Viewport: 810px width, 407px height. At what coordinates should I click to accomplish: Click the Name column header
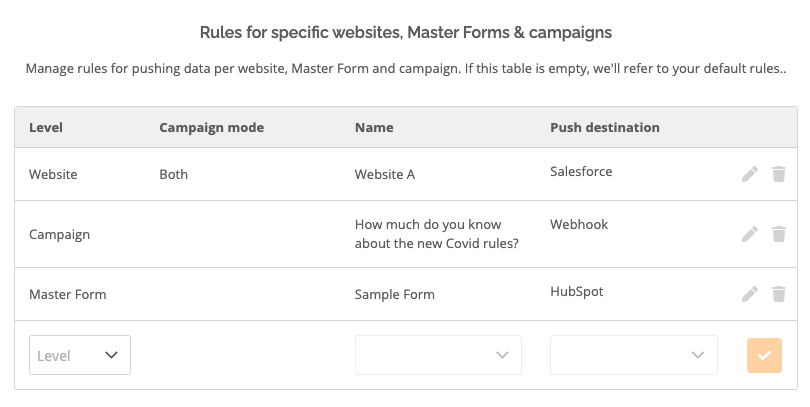374,128
